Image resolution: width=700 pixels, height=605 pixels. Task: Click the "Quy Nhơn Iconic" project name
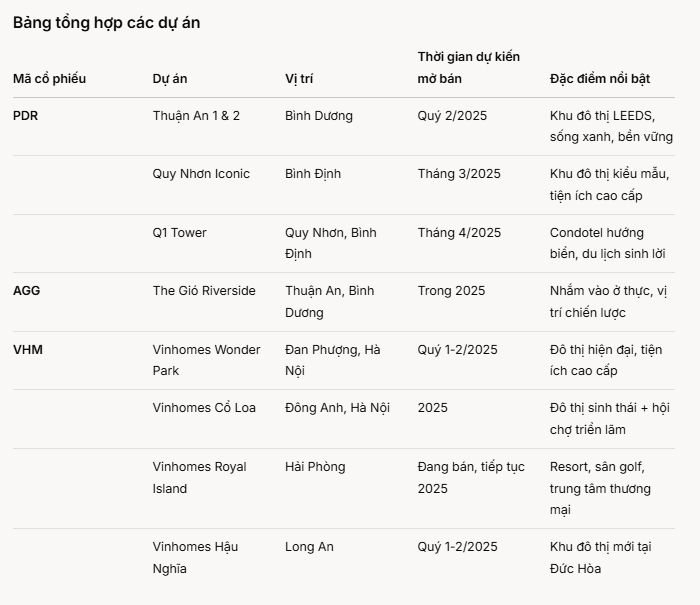point(201,174)
